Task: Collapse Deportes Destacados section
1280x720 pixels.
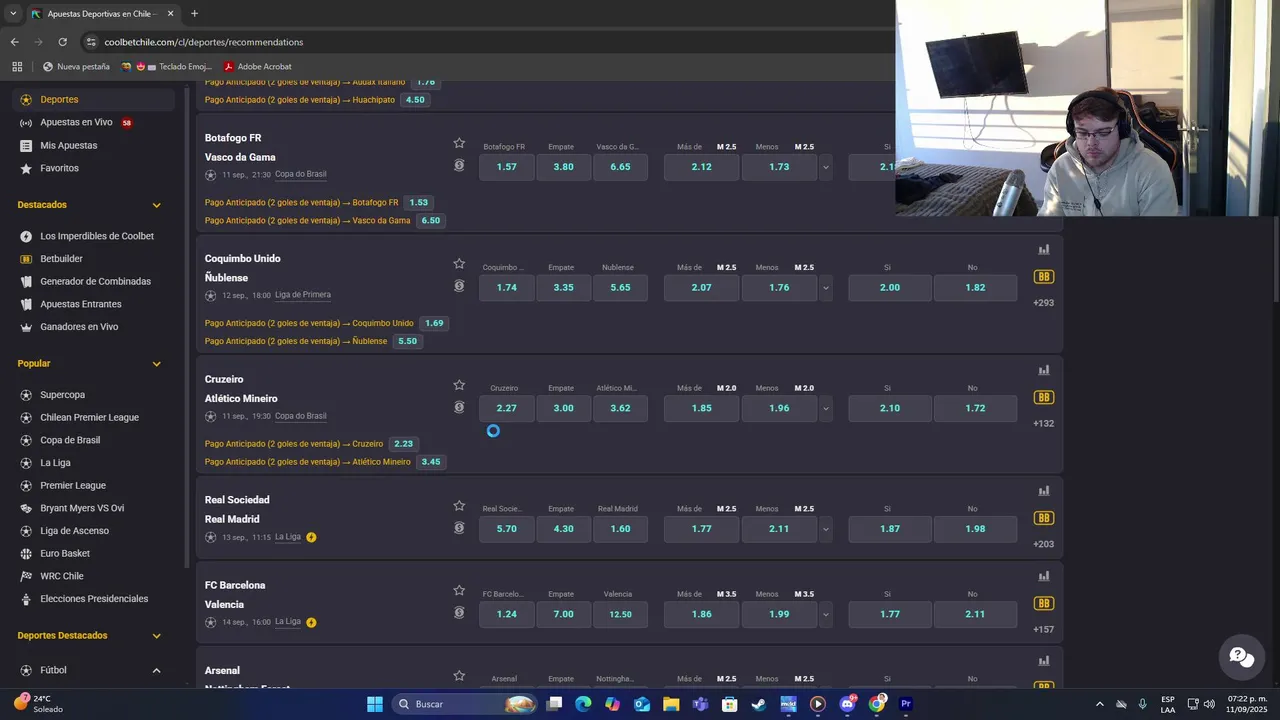Action: (156, 636)
